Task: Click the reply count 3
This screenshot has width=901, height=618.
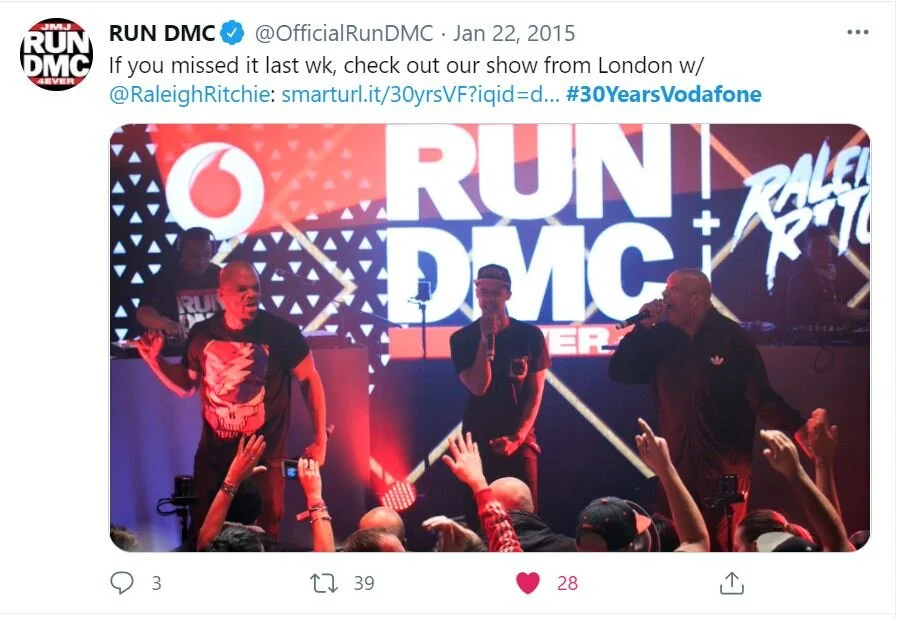Action: (156, 583)
